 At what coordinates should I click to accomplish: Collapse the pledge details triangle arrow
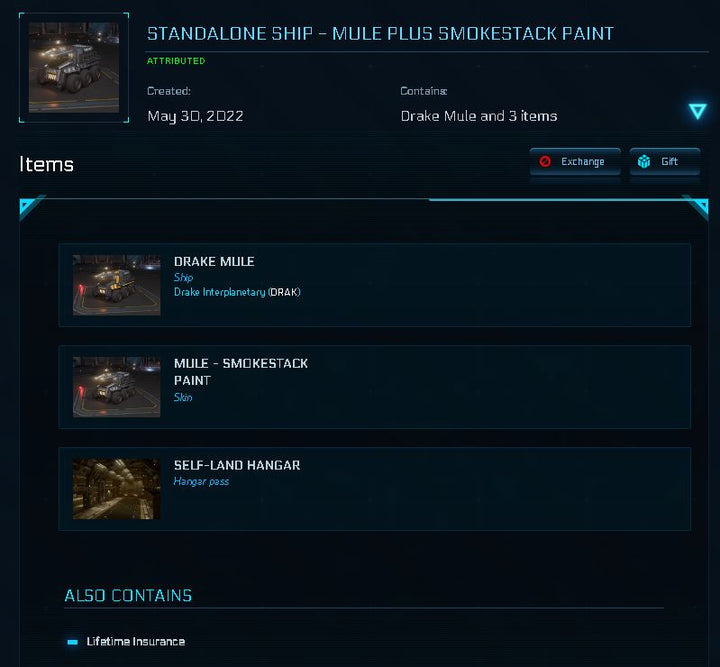697,111
